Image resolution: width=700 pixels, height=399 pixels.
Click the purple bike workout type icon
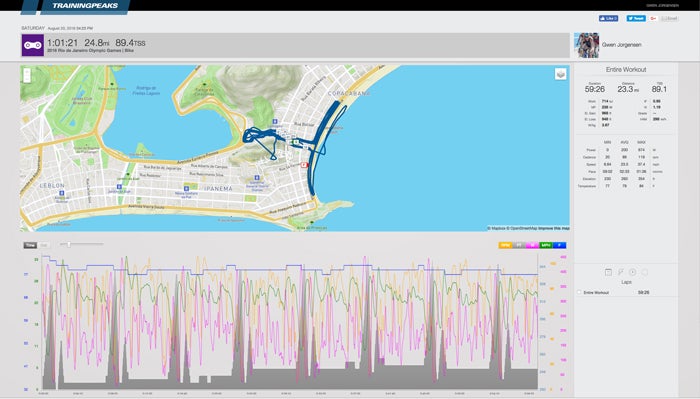pos(33,45)
